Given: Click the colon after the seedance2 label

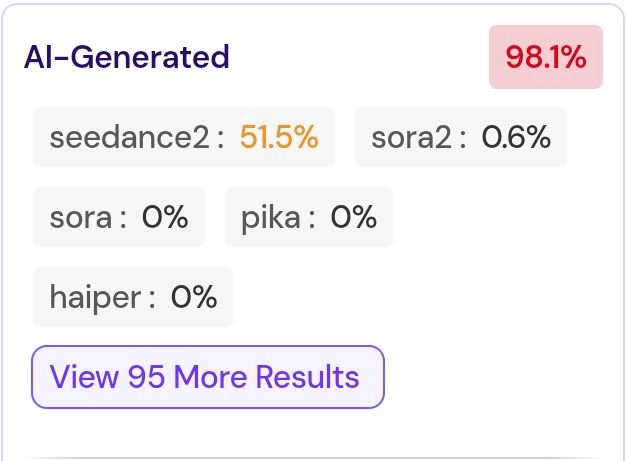Looking at the screenshot, I should coord(220,139).
